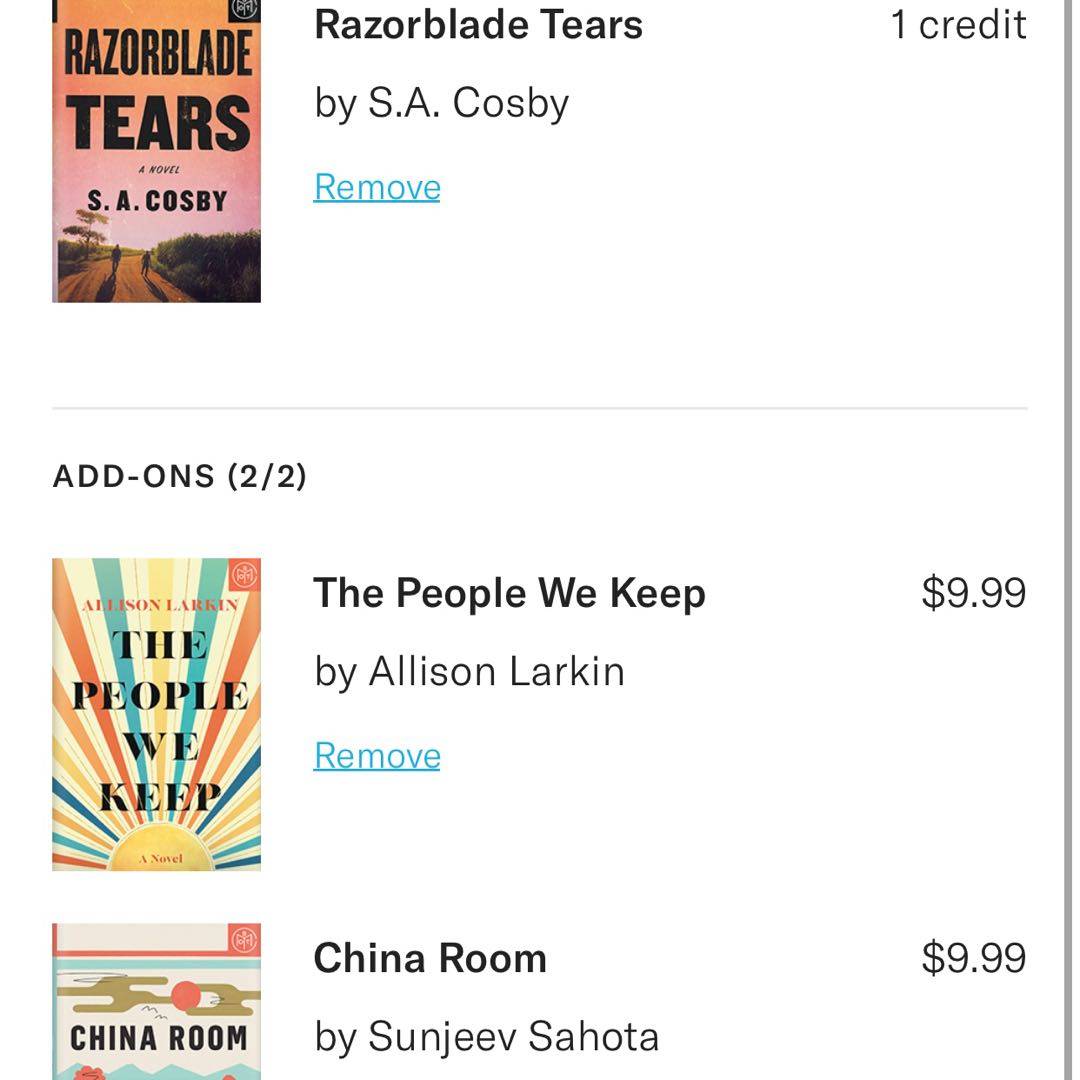Remove Razorblade Tears from the box

377,187
